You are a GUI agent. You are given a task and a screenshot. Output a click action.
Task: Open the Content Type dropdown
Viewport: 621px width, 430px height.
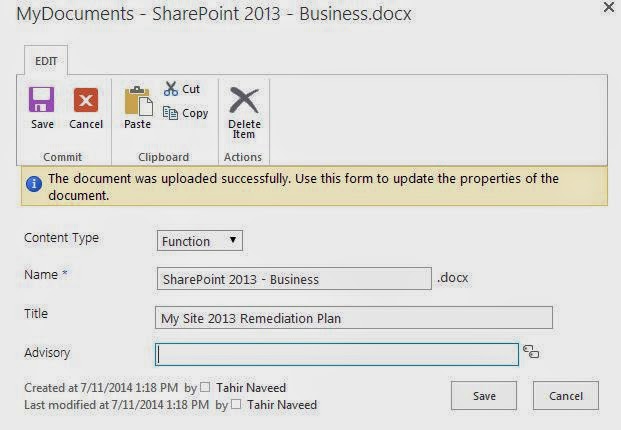pos(200,241)
